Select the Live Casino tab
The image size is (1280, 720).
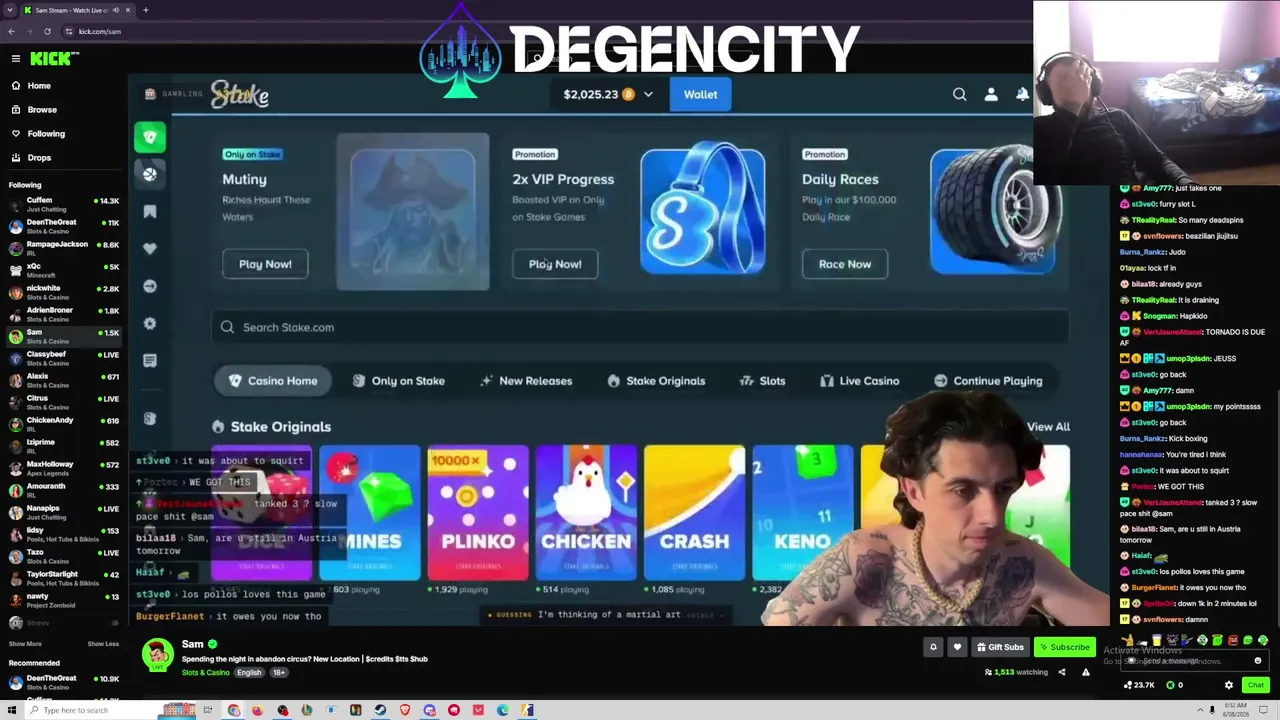pos(859,381)
